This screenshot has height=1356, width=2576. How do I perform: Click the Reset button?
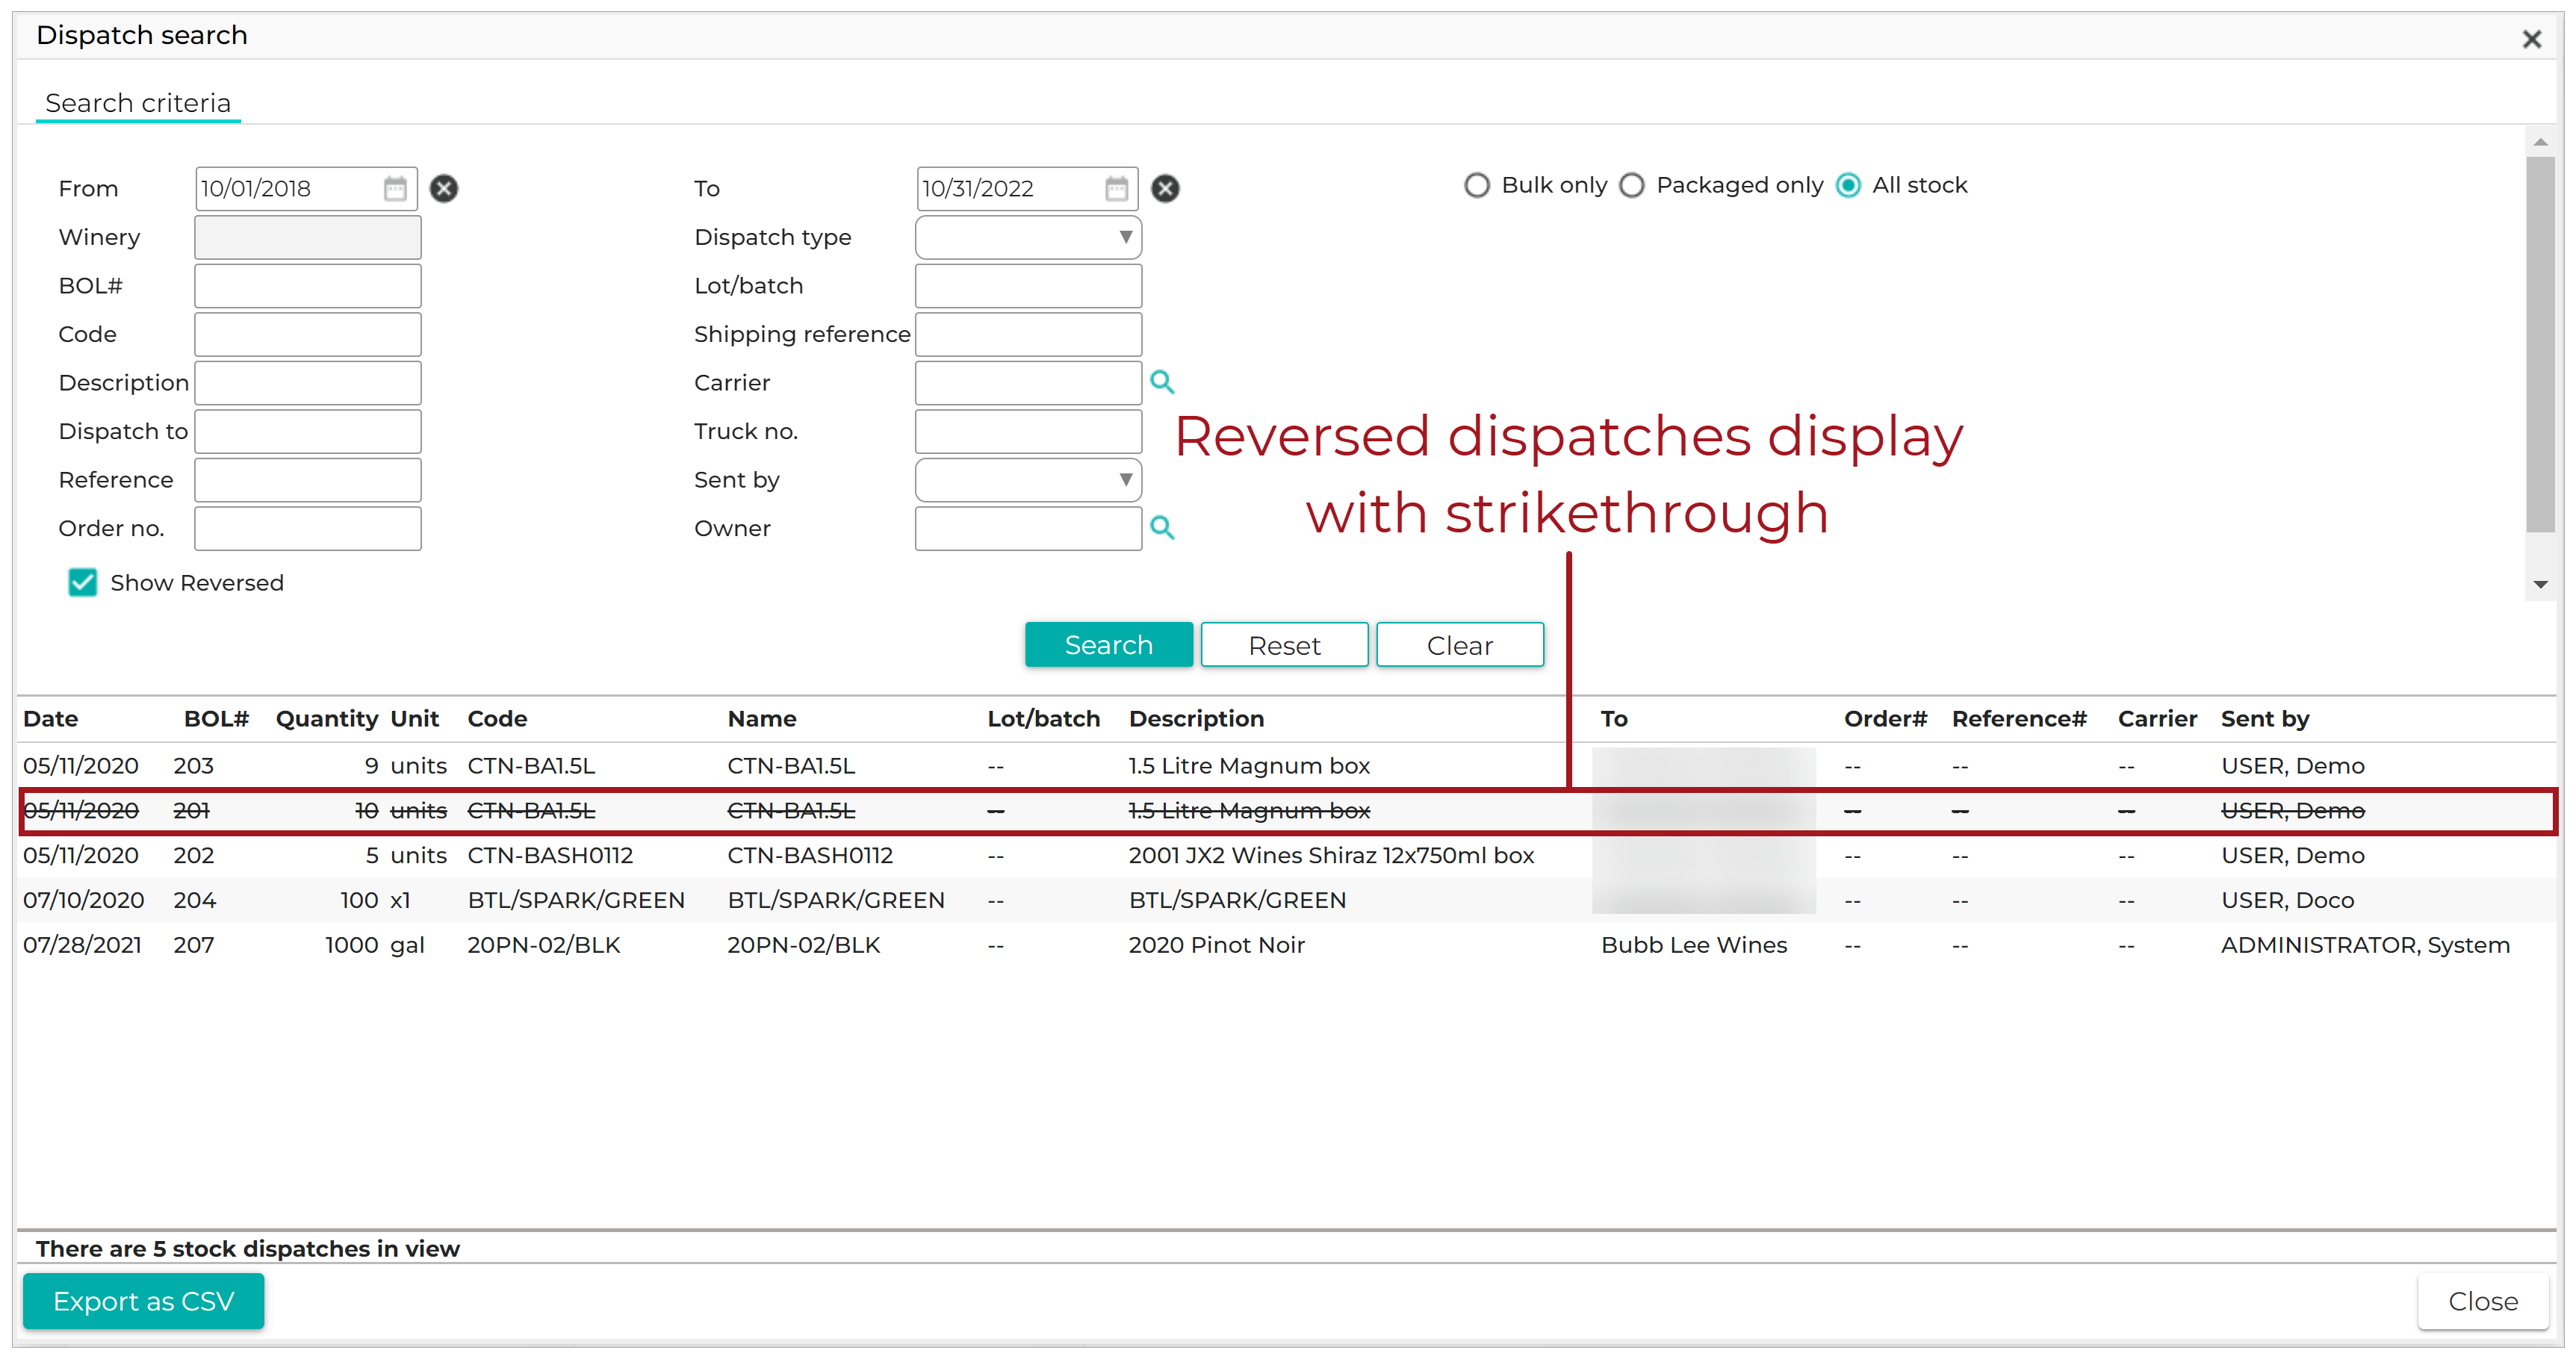point(1284,645)
